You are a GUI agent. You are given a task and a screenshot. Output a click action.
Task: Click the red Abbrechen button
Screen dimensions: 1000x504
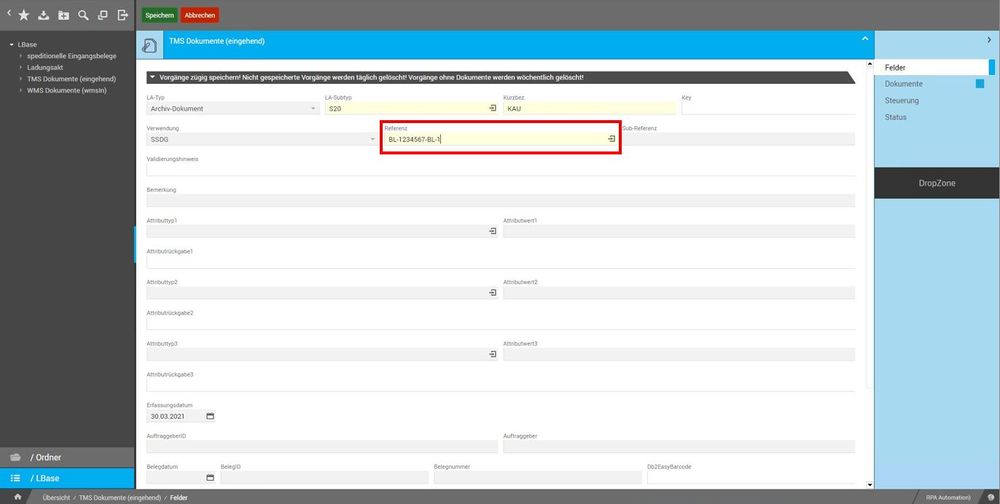coord(200,15)
